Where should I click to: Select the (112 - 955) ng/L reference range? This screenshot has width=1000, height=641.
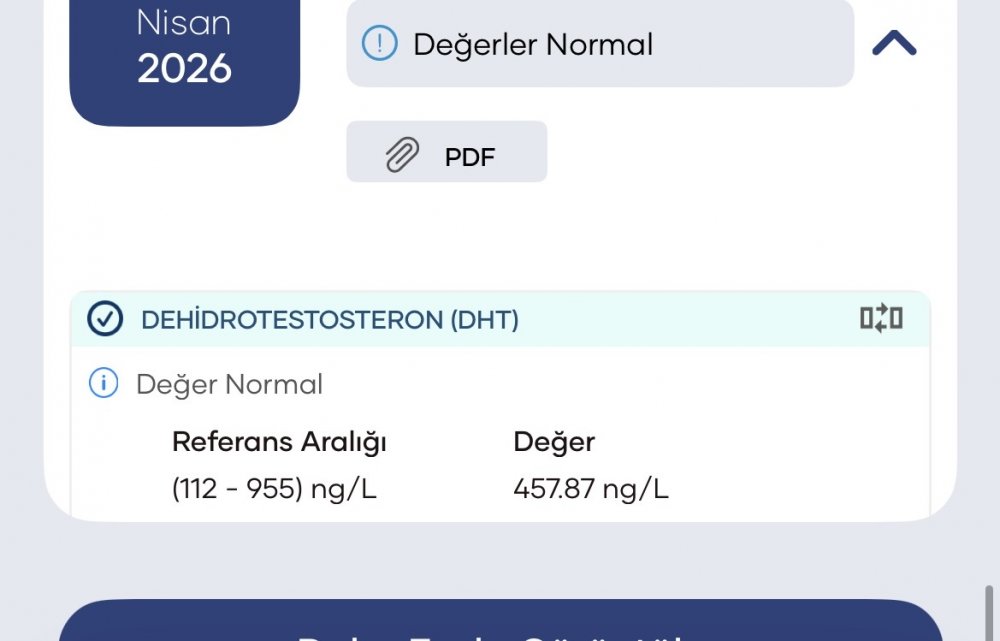(x=274, y=489)
